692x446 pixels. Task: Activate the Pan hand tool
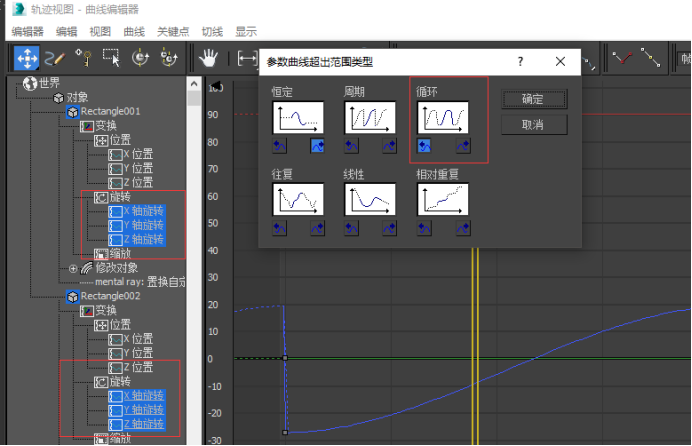click(x=208, y=58)
